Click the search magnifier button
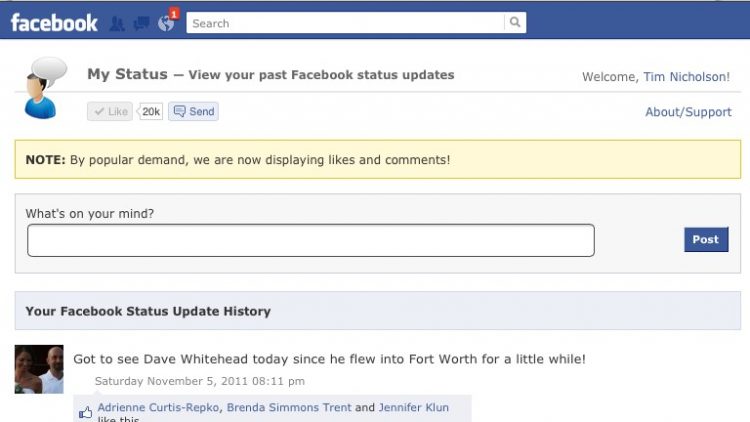The image size is (750, 422). (515, 22)
